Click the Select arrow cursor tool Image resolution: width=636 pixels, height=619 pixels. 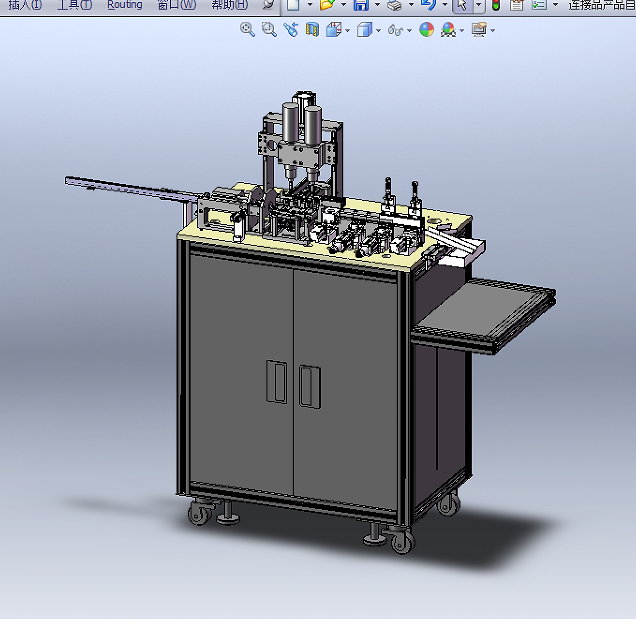point(460,5)
